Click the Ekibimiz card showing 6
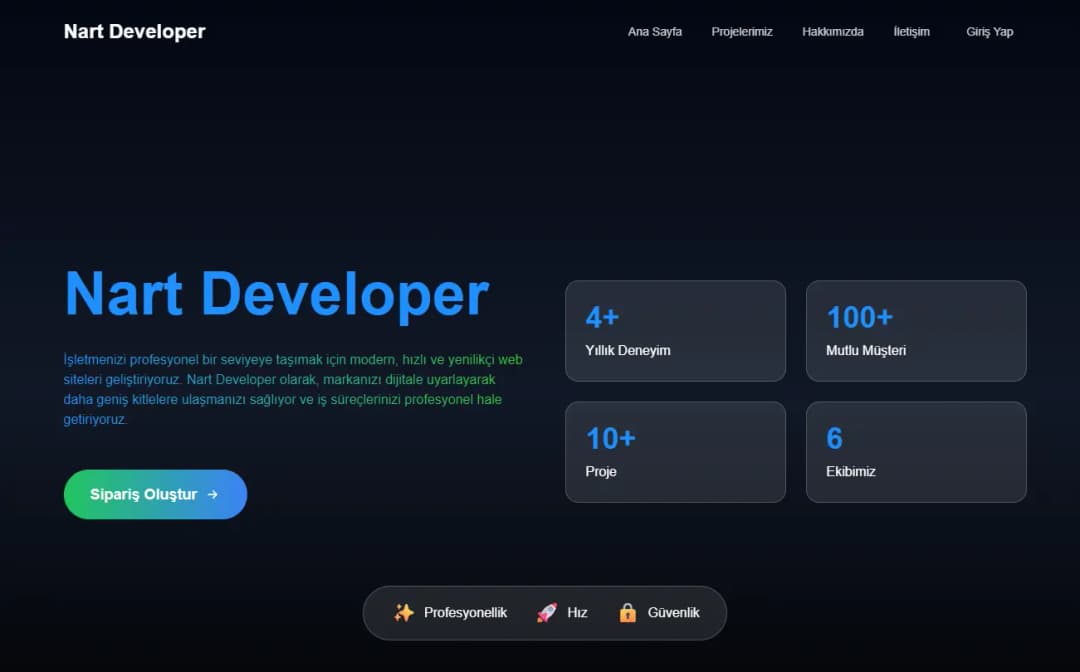 916,451
